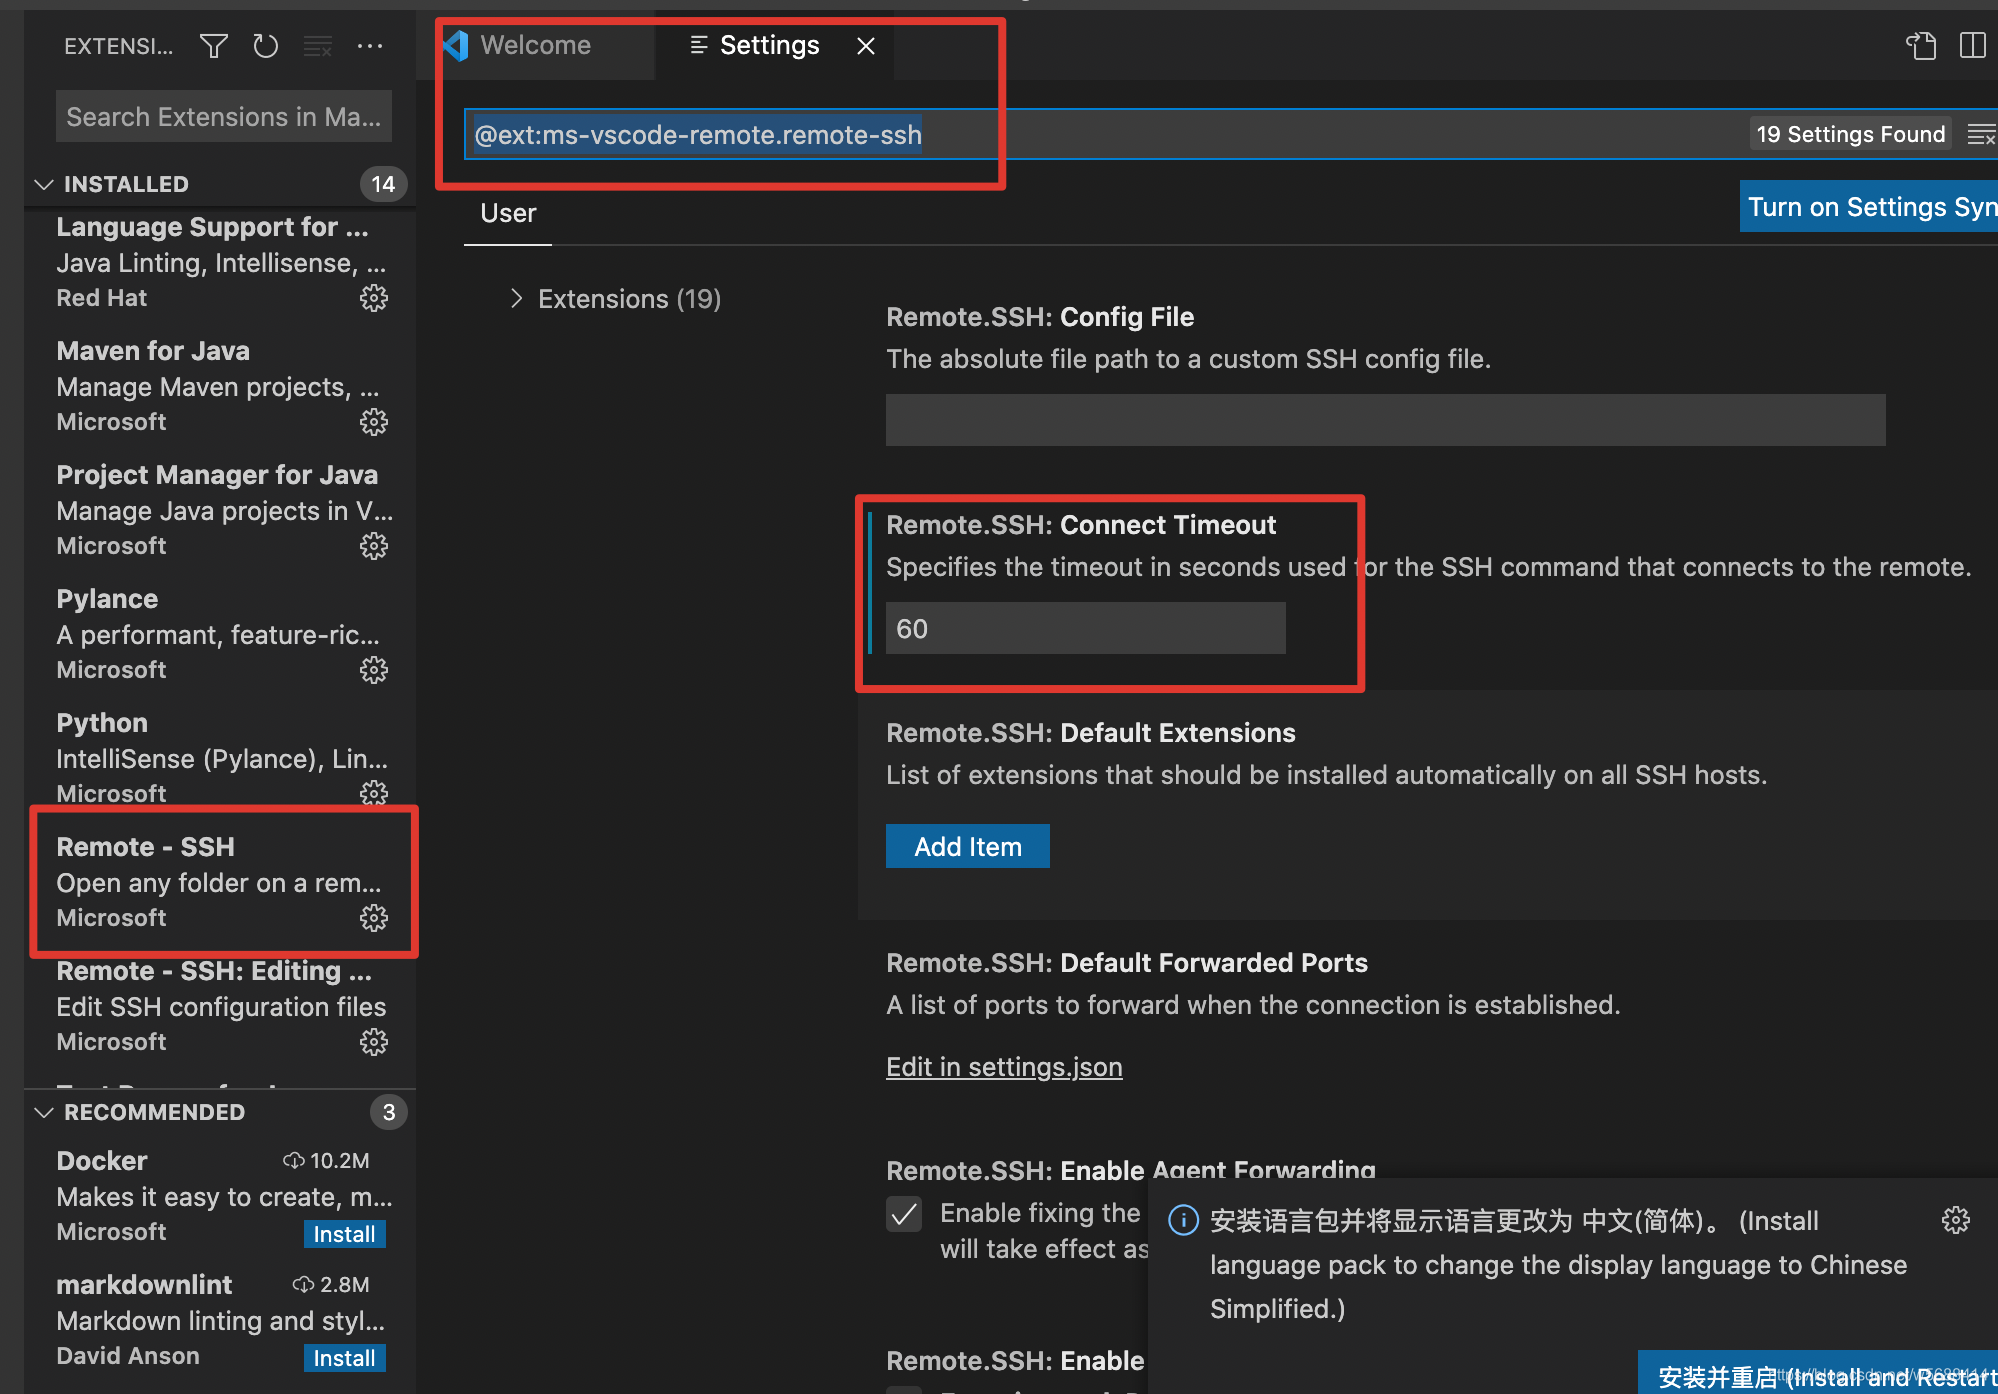The image size is (1998, 1394).
Task: Open gear menu for Python extension
Action: (374, 793)
